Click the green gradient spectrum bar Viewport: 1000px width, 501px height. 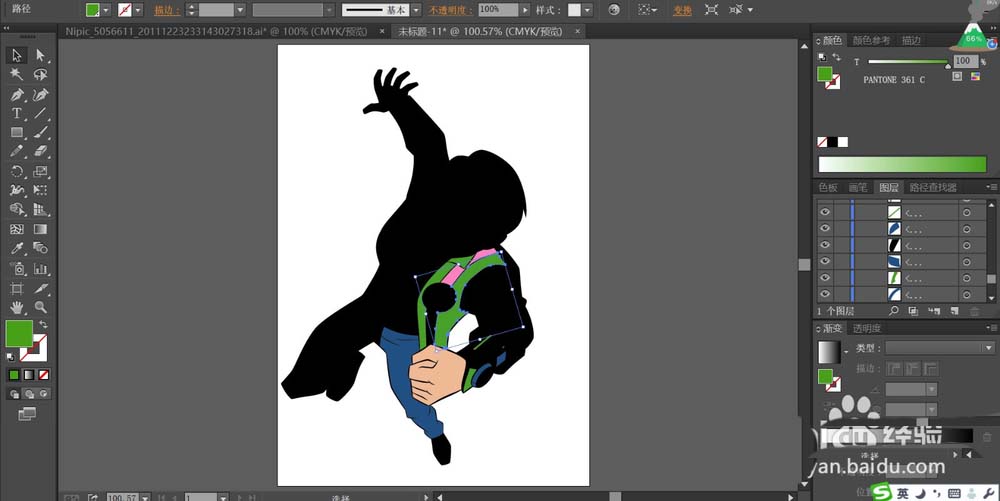902,164
